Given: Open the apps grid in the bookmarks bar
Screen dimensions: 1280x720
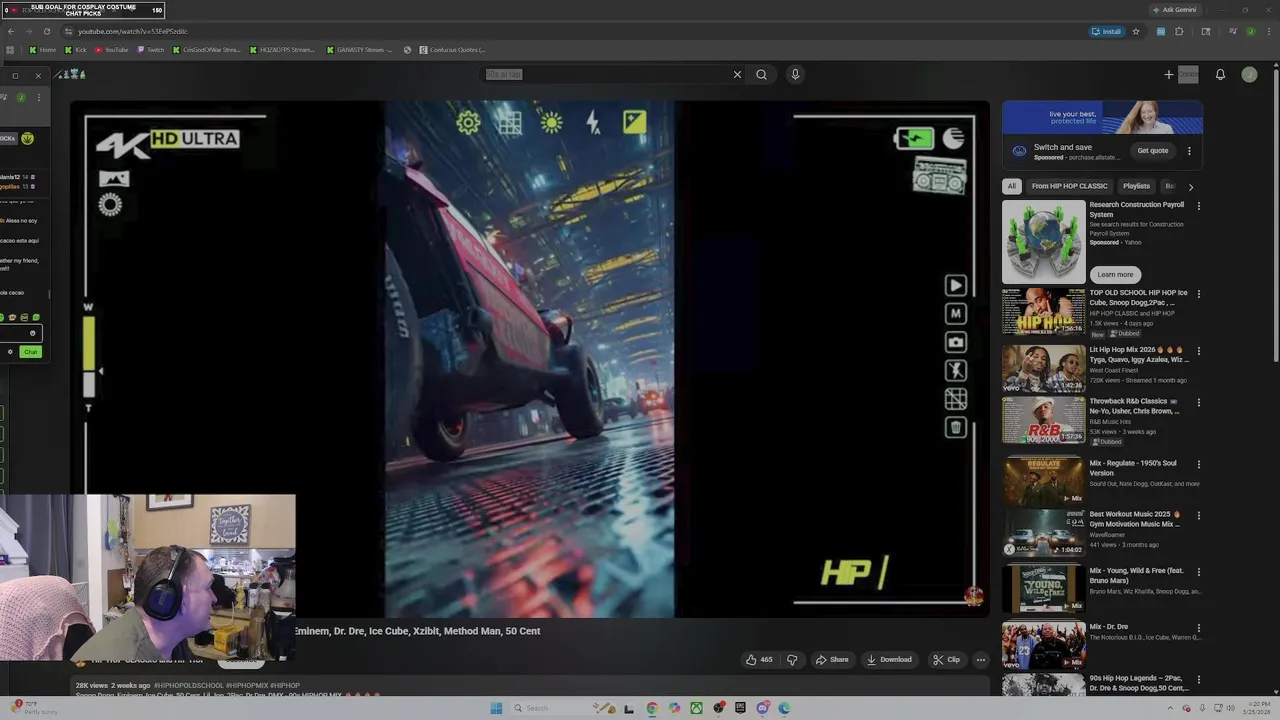Looking at the screenshot, I should pyautogui.click(x=11, y=49).
